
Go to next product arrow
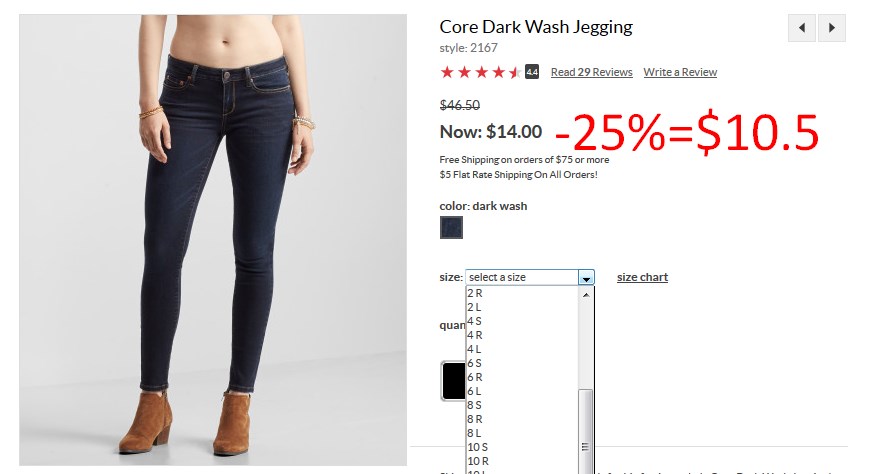832,28
